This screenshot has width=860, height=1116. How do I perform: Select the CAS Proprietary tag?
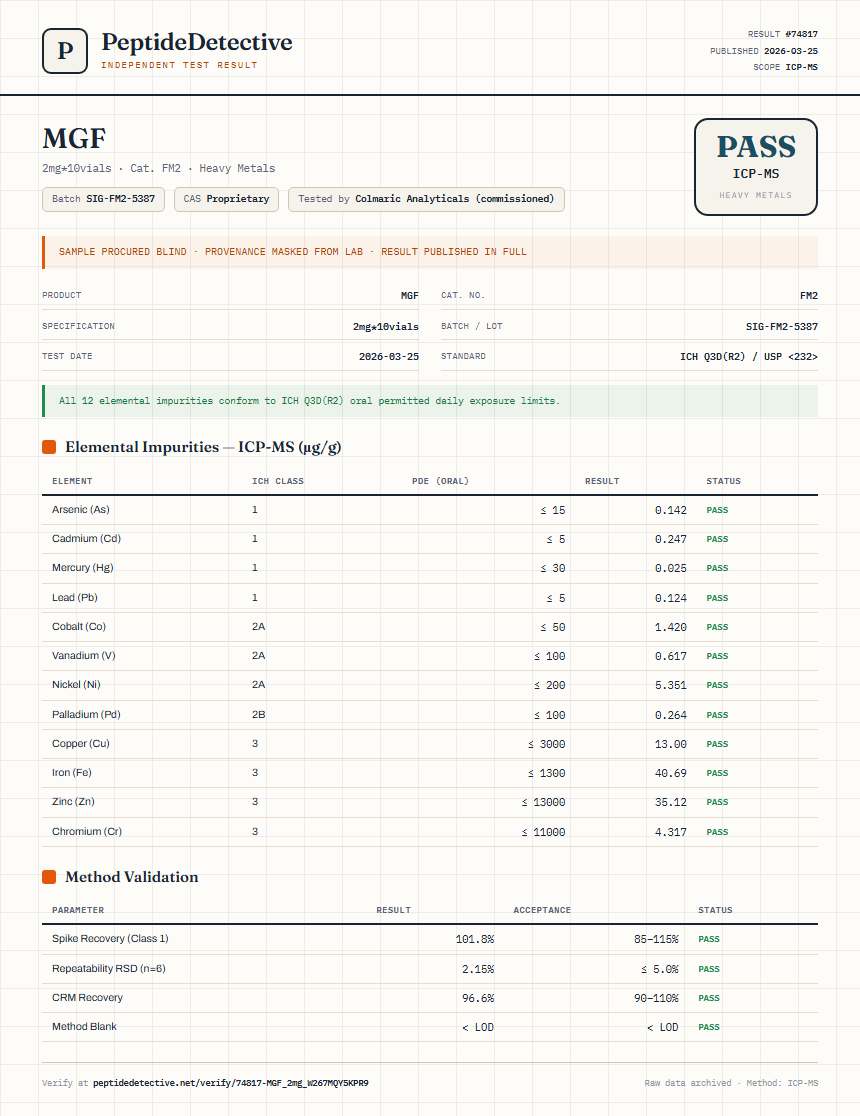[x=226, y=199]
